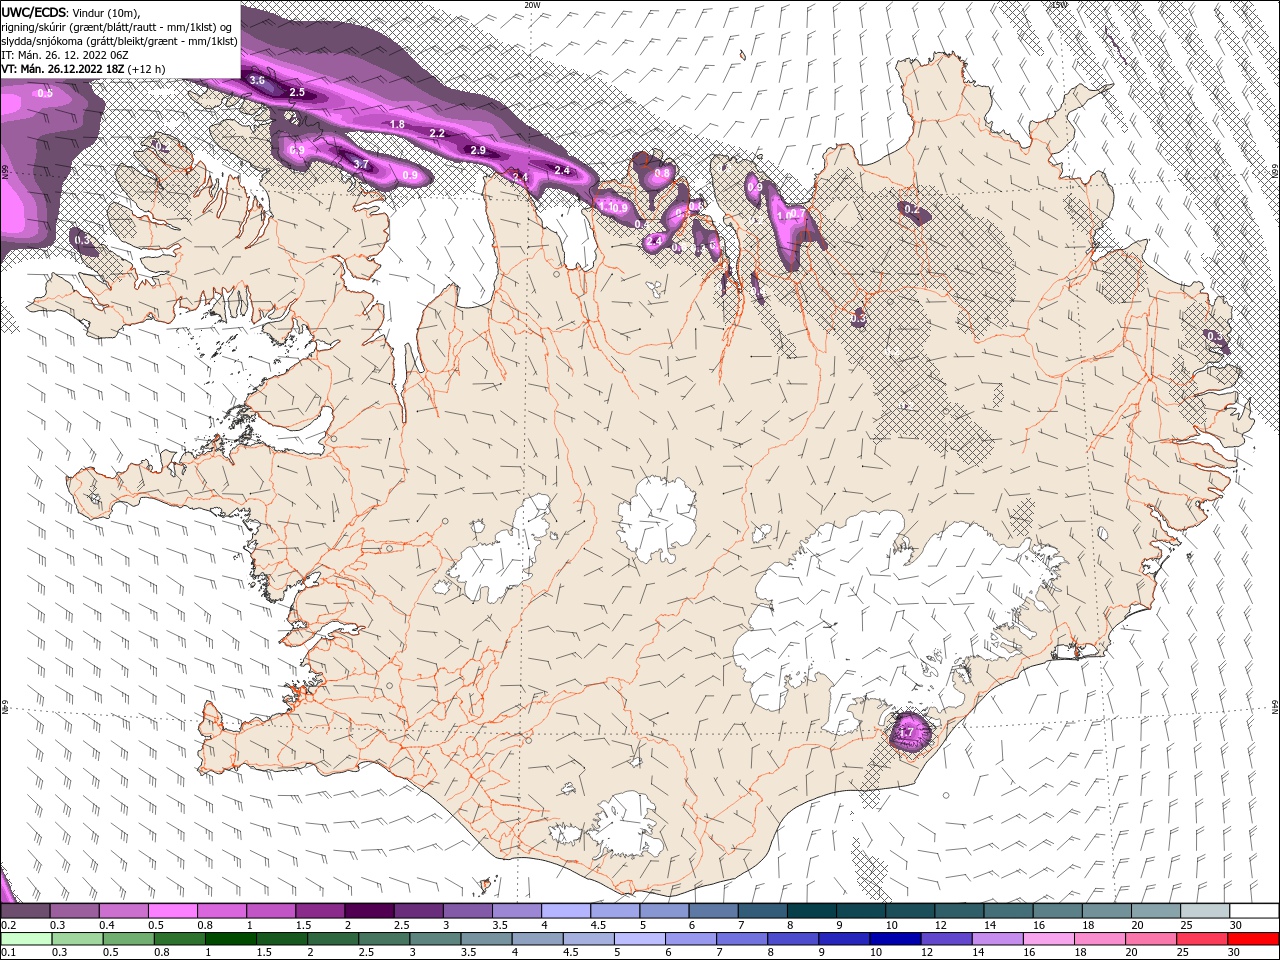Click the 0.2 value in the northeast highlands
The width and height of the screenshot is (1280, 960).
coord(912,209)
